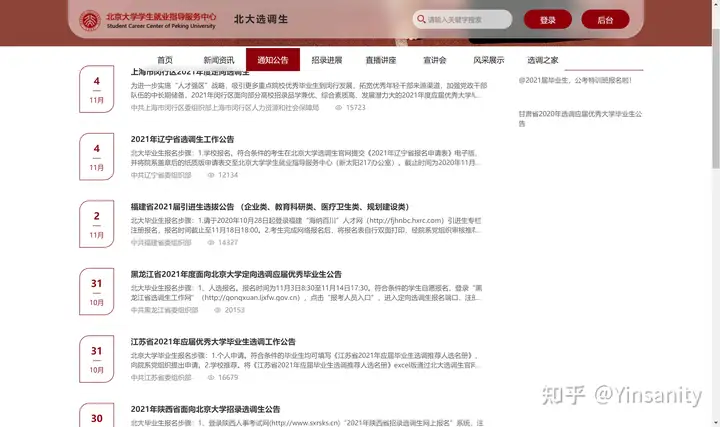Select the 通知公告 tab

tap(273, 60)
